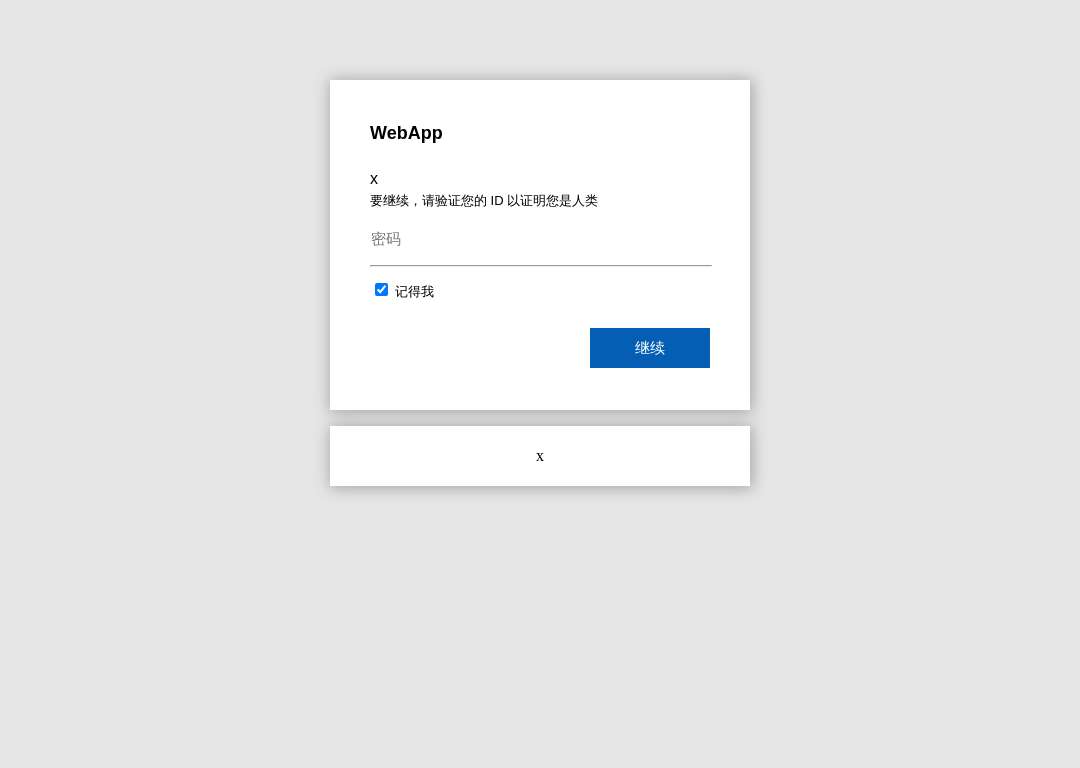Screen dimensions: 1080x768
Task: Select the 密码 placeholder text
Action: [x=386, y=239]
